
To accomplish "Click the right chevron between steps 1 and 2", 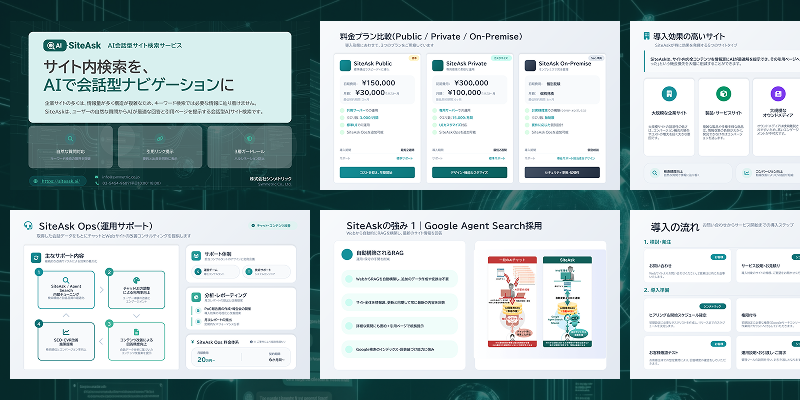I will [x=101, y=290].
